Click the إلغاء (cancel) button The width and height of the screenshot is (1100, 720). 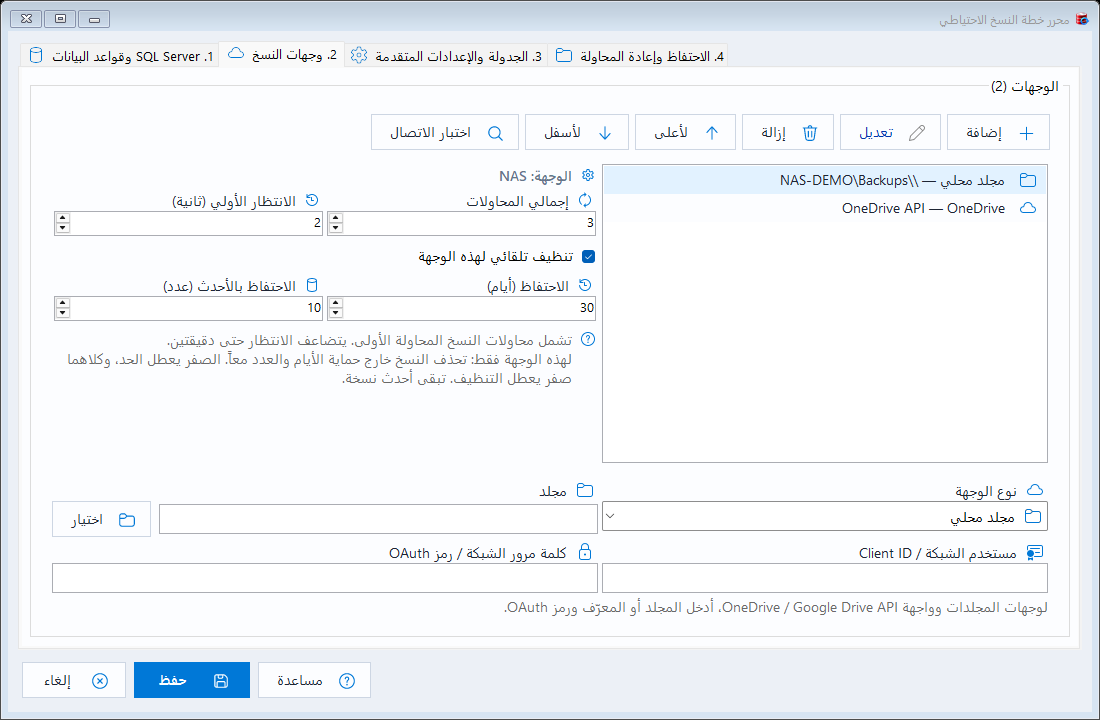point(74,681)
